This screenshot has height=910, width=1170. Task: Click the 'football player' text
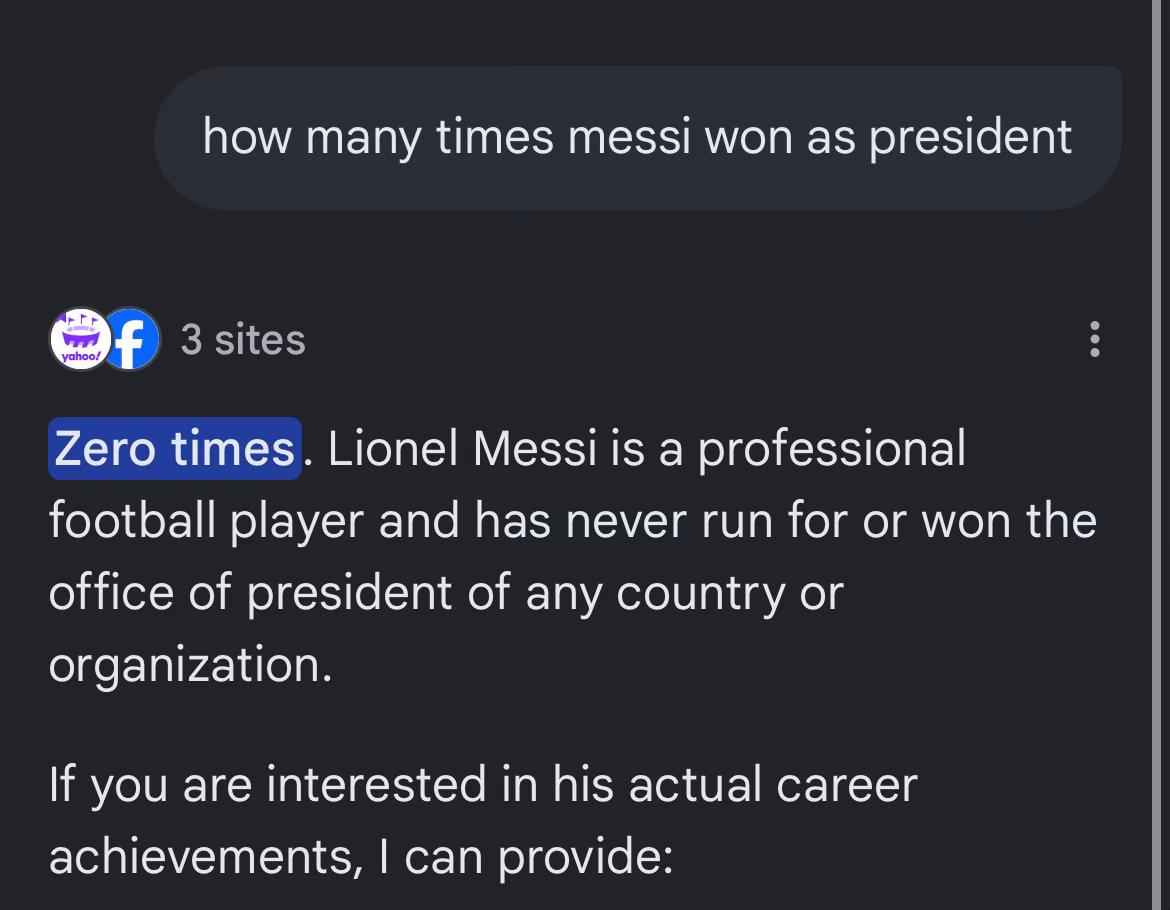(x=206, y=521)
